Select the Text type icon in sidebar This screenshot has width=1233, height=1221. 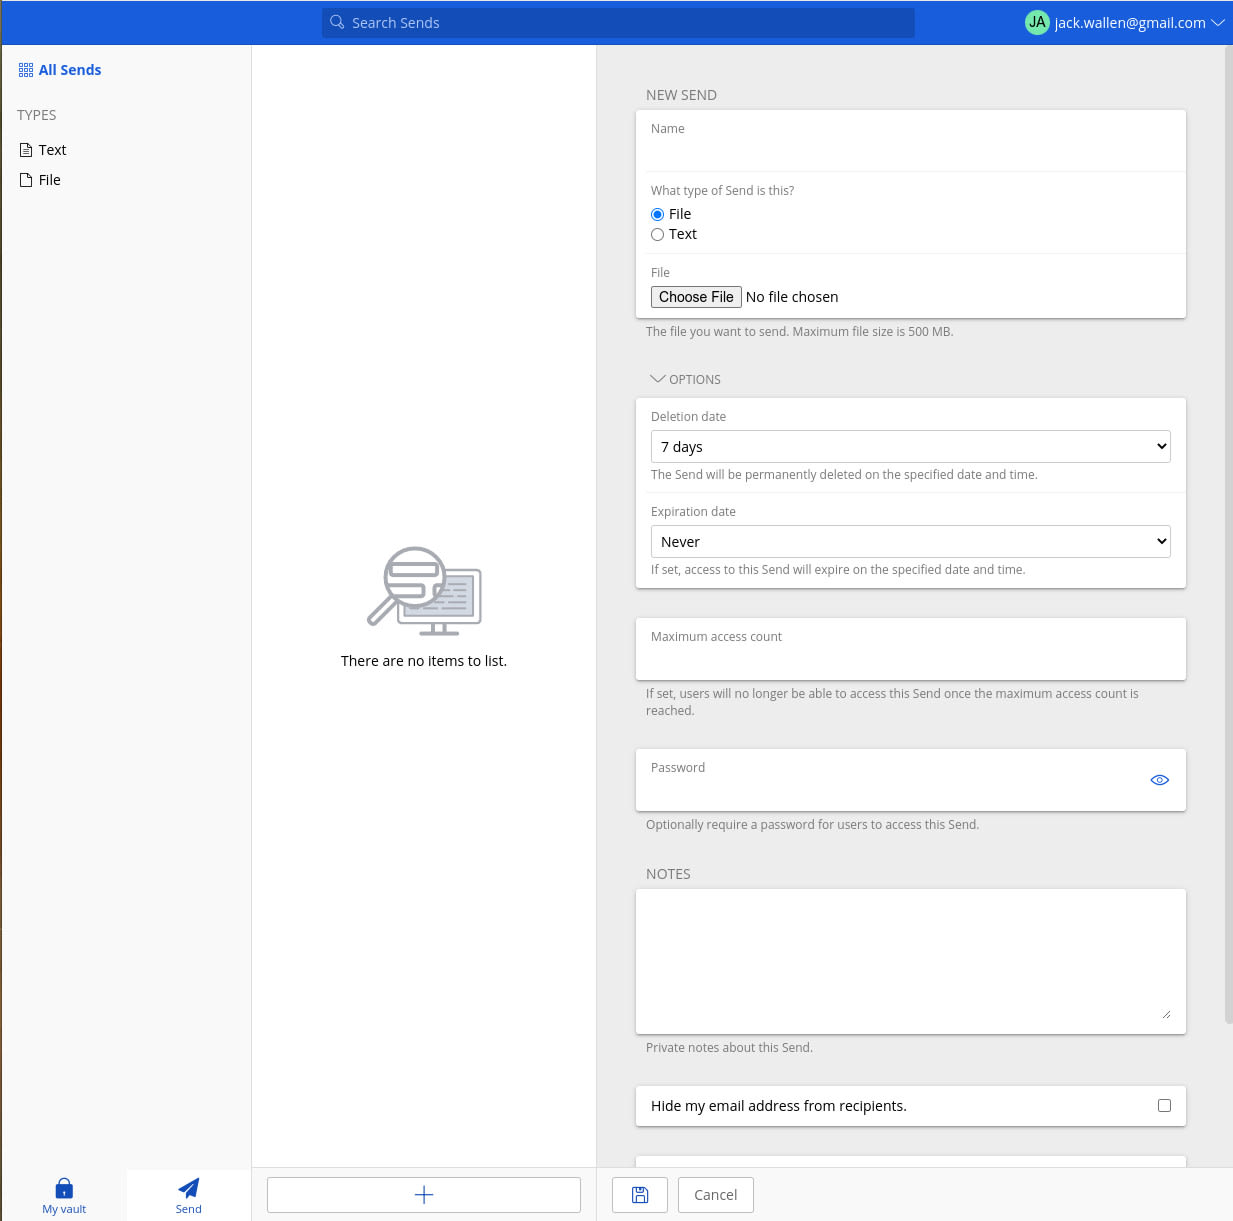click(25, 149)
